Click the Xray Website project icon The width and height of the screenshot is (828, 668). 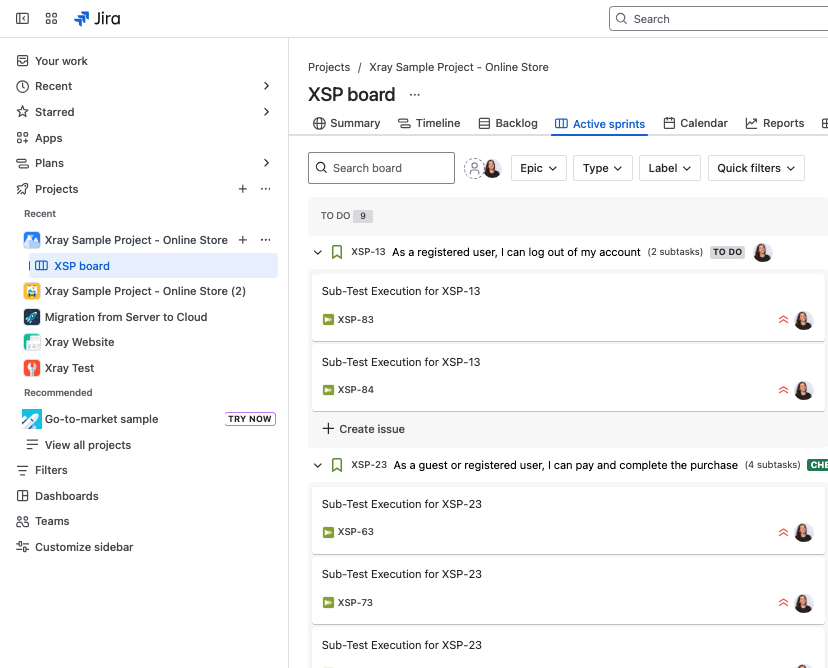coord(32,342)
